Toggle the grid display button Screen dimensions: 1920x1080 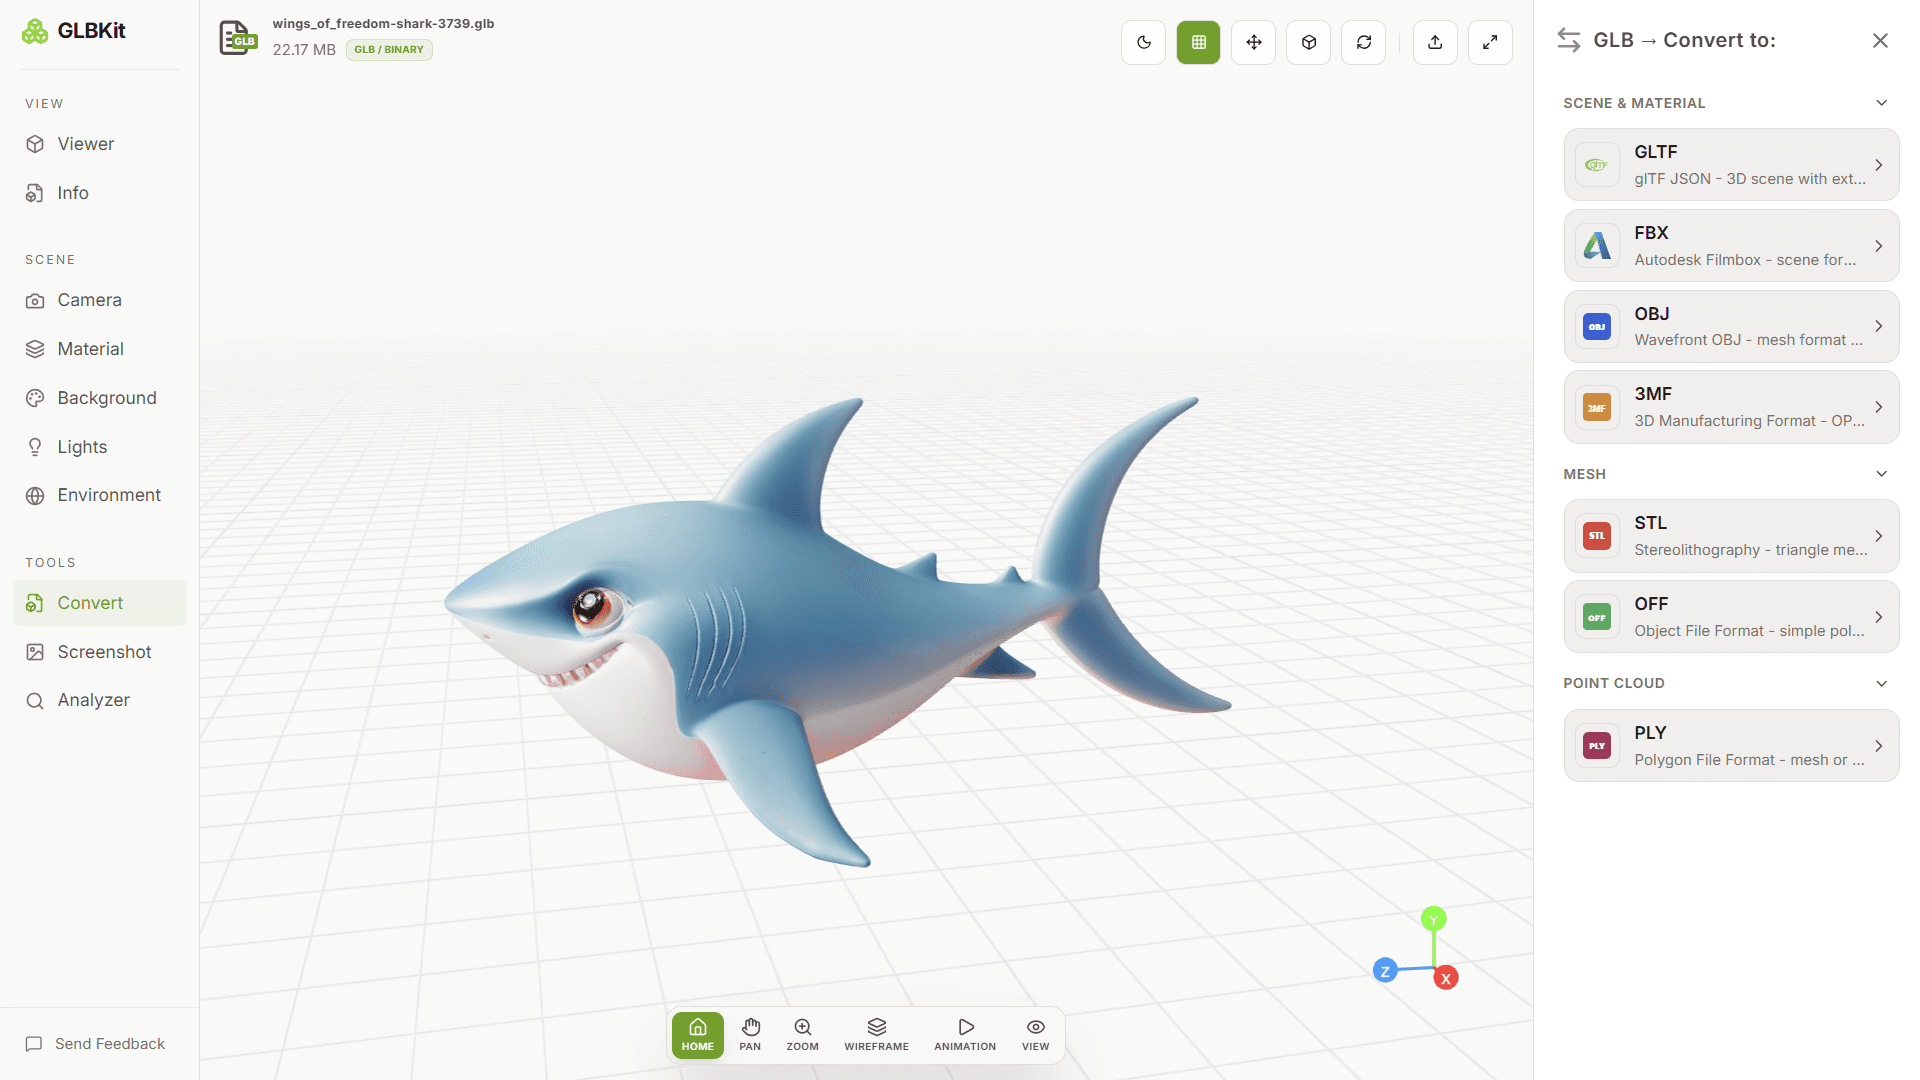pos(1198,42)
